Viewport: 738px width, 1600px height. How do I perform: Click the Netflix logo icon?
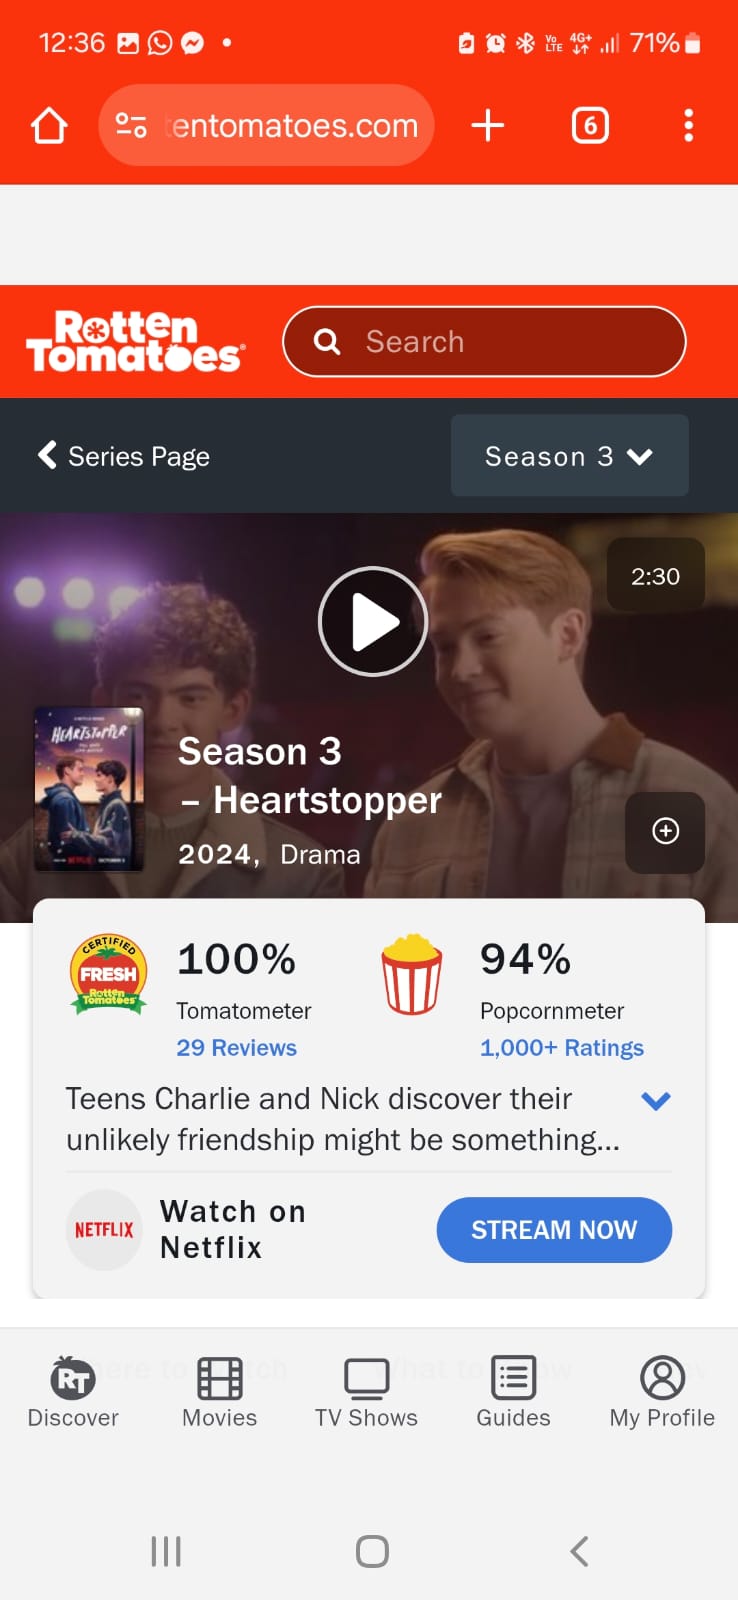(104, 1230)
